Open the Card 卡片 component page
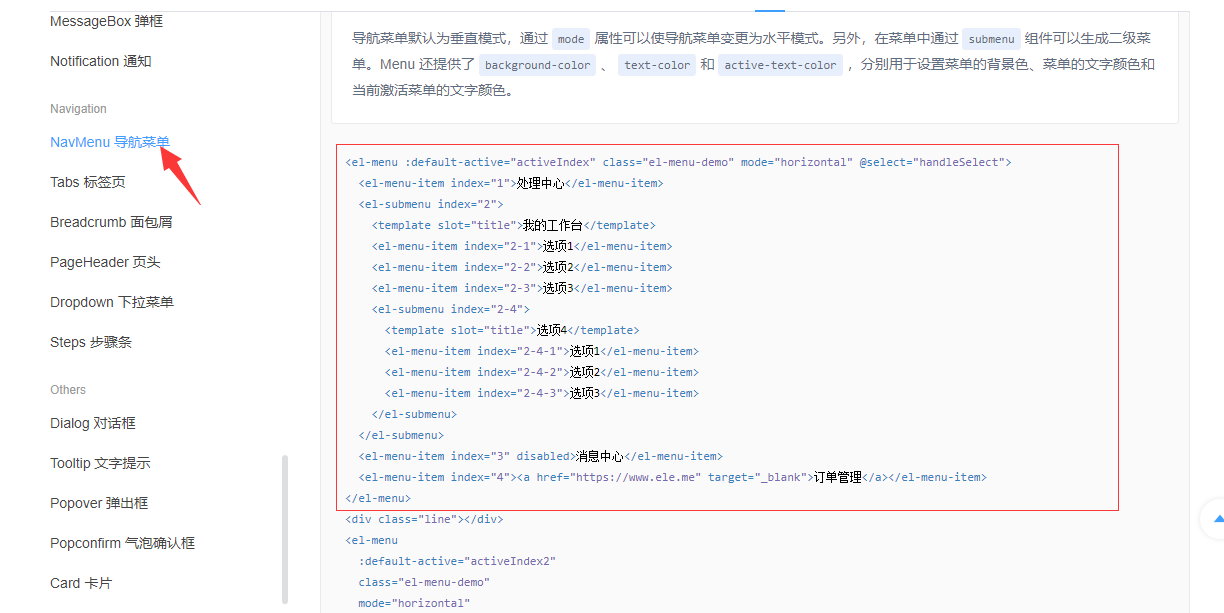 [x=81, y=582]
